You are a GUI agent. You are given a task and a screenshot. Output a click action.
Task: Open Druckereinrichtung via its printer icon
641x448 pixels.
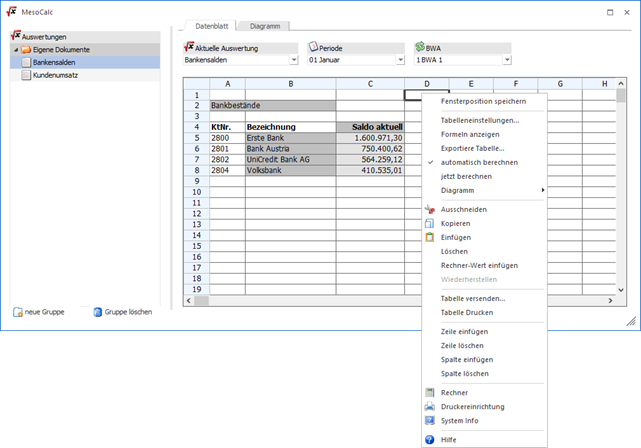pyautogui.click(x=430, y=407)
